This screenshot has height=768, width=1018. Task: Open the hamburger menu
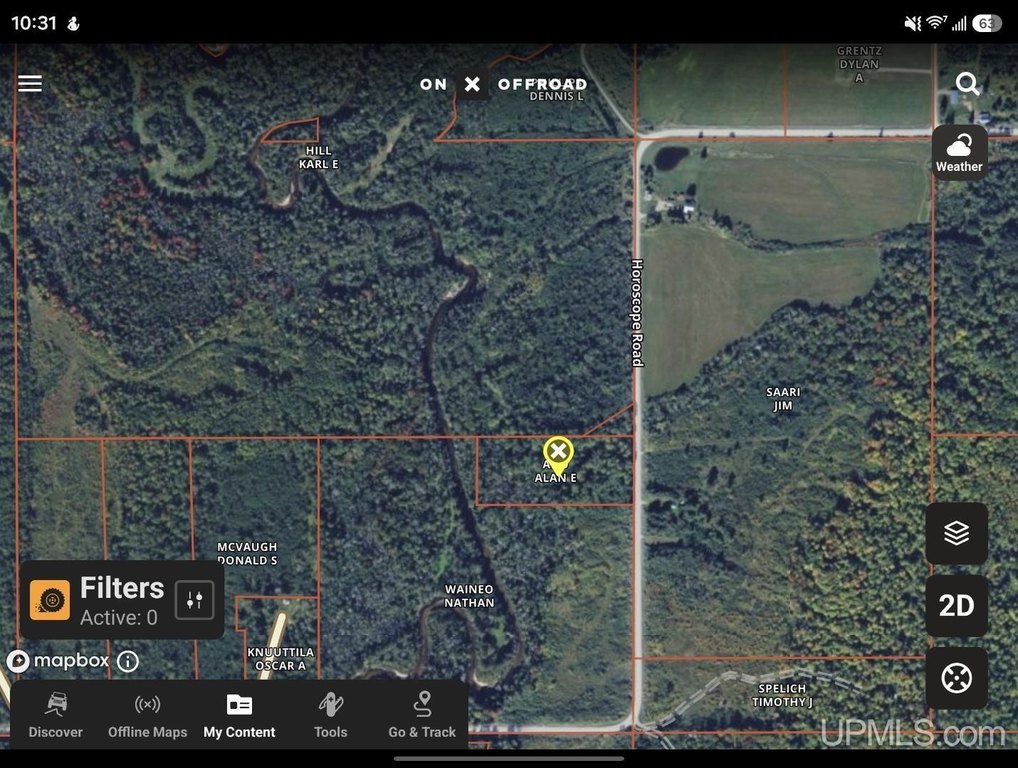[30, 83]
